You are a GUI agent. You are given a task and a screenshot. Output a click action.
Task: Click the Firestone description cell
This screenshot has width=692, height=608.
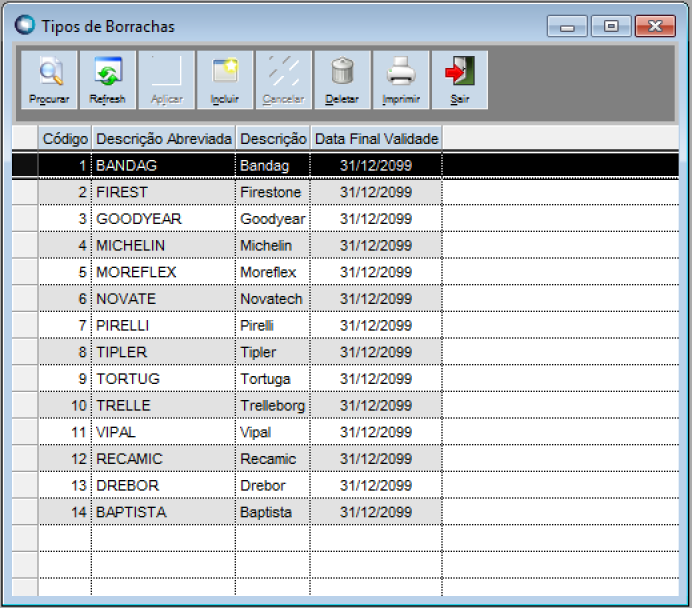(273, 192)
